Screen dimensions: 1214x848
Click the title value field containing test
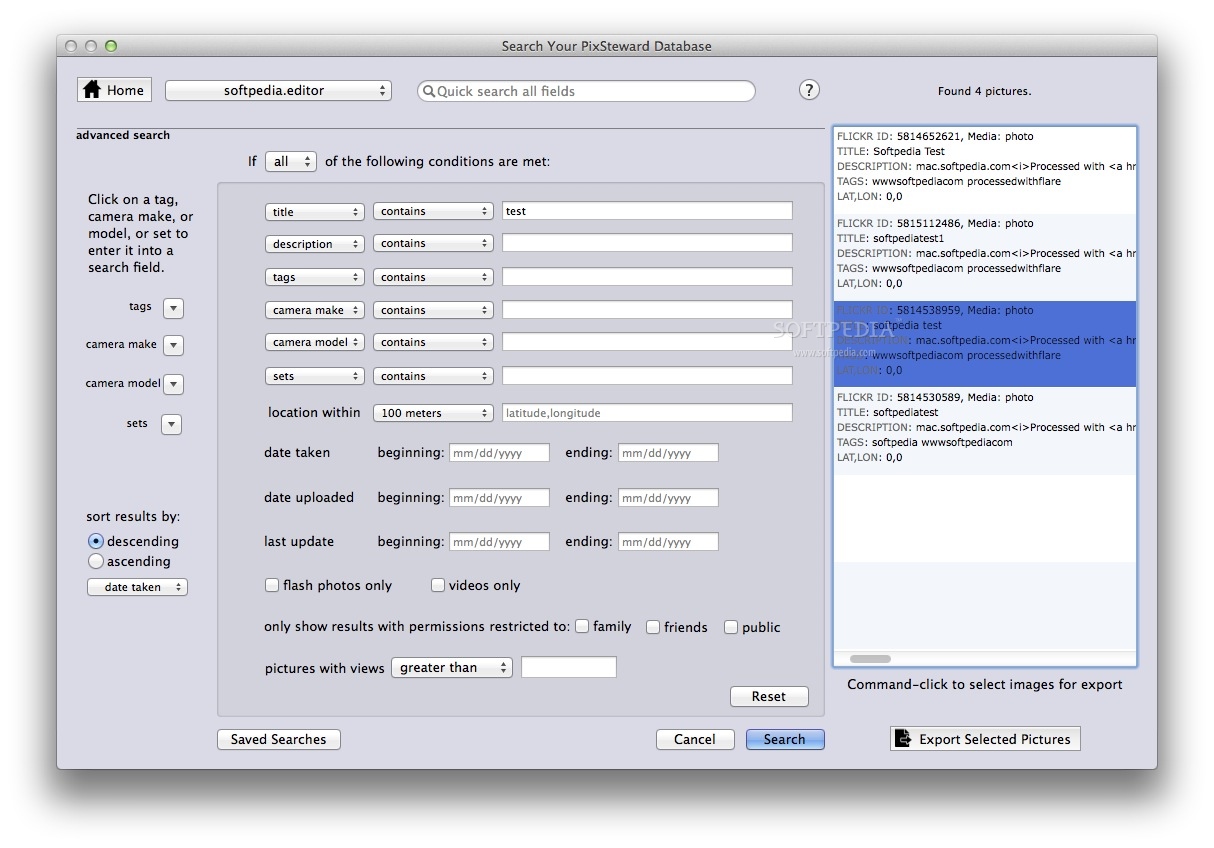647,211
